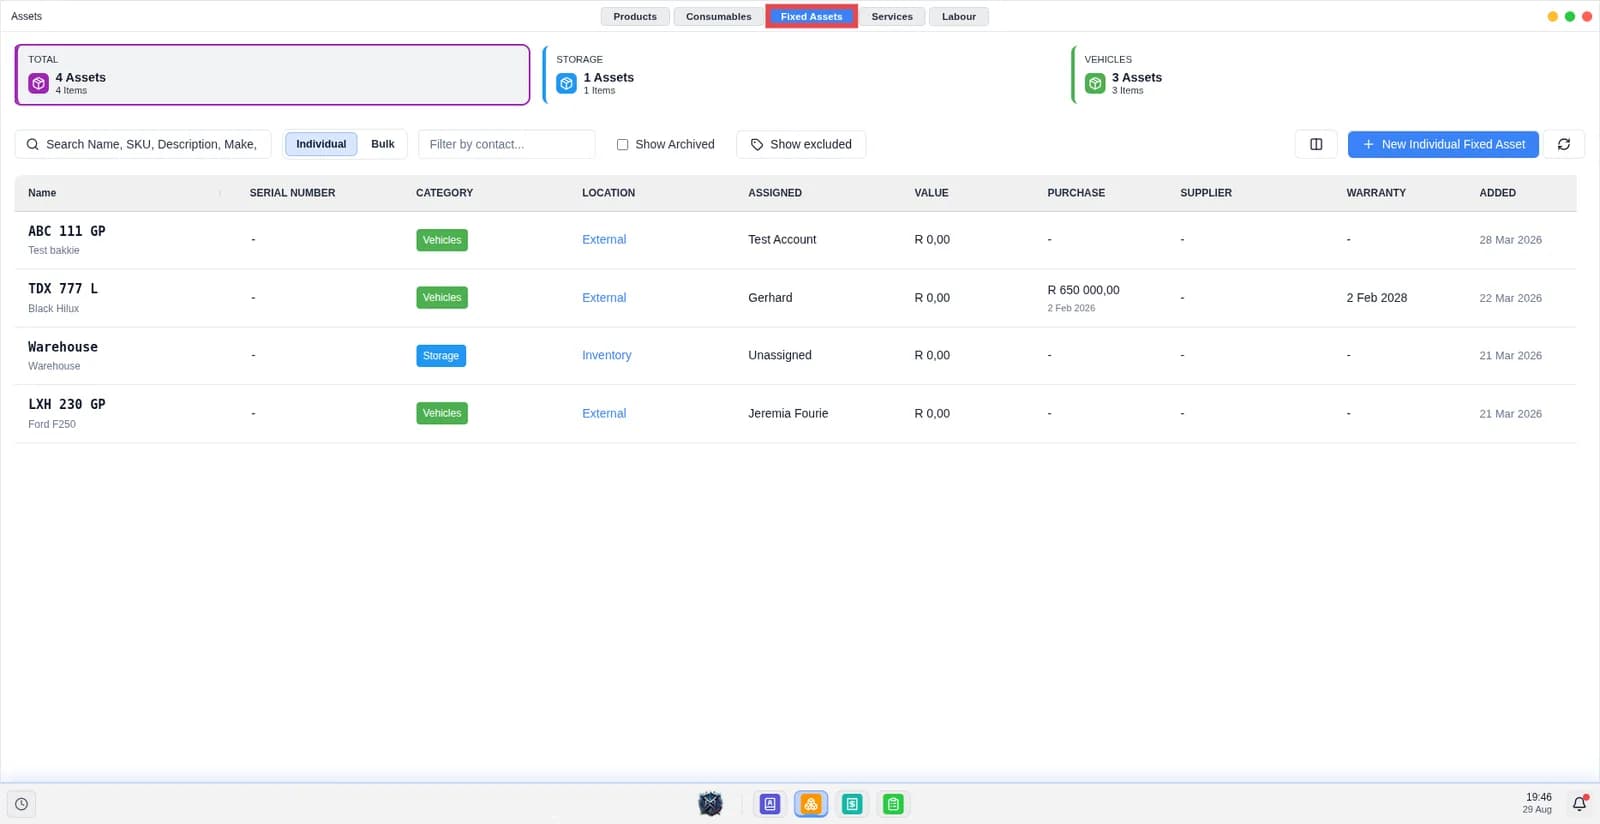The image size is (1600, 824).
Task: Click the refresh icon button
Action: point(1564,144)
